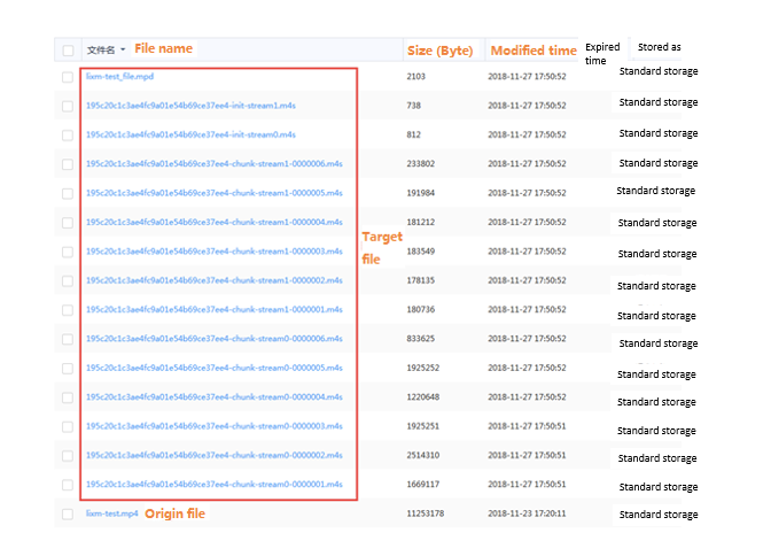
Task: Click the modified time 2018-11-23 17:20:11
Action: coord(527,513)
